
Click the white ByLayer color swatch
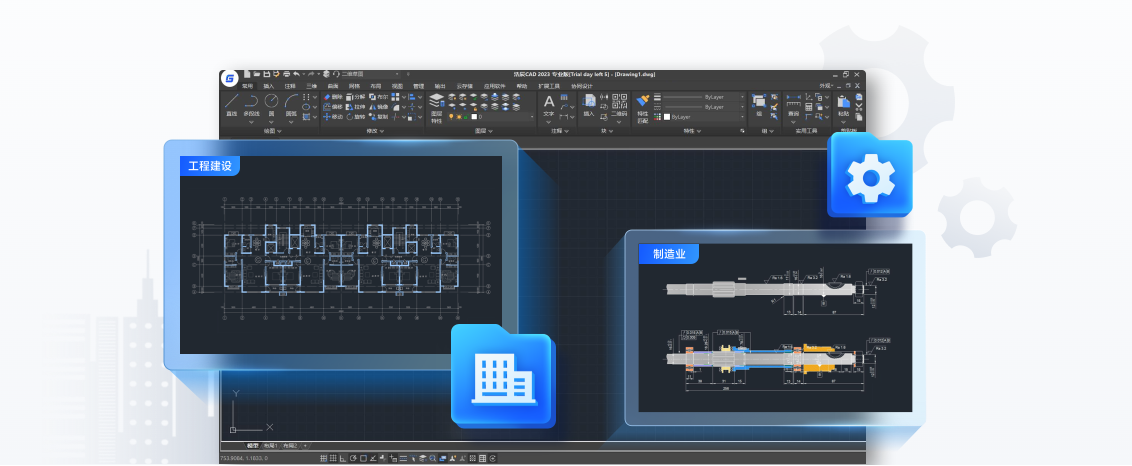pyautogui.click(x=666, y=117)
